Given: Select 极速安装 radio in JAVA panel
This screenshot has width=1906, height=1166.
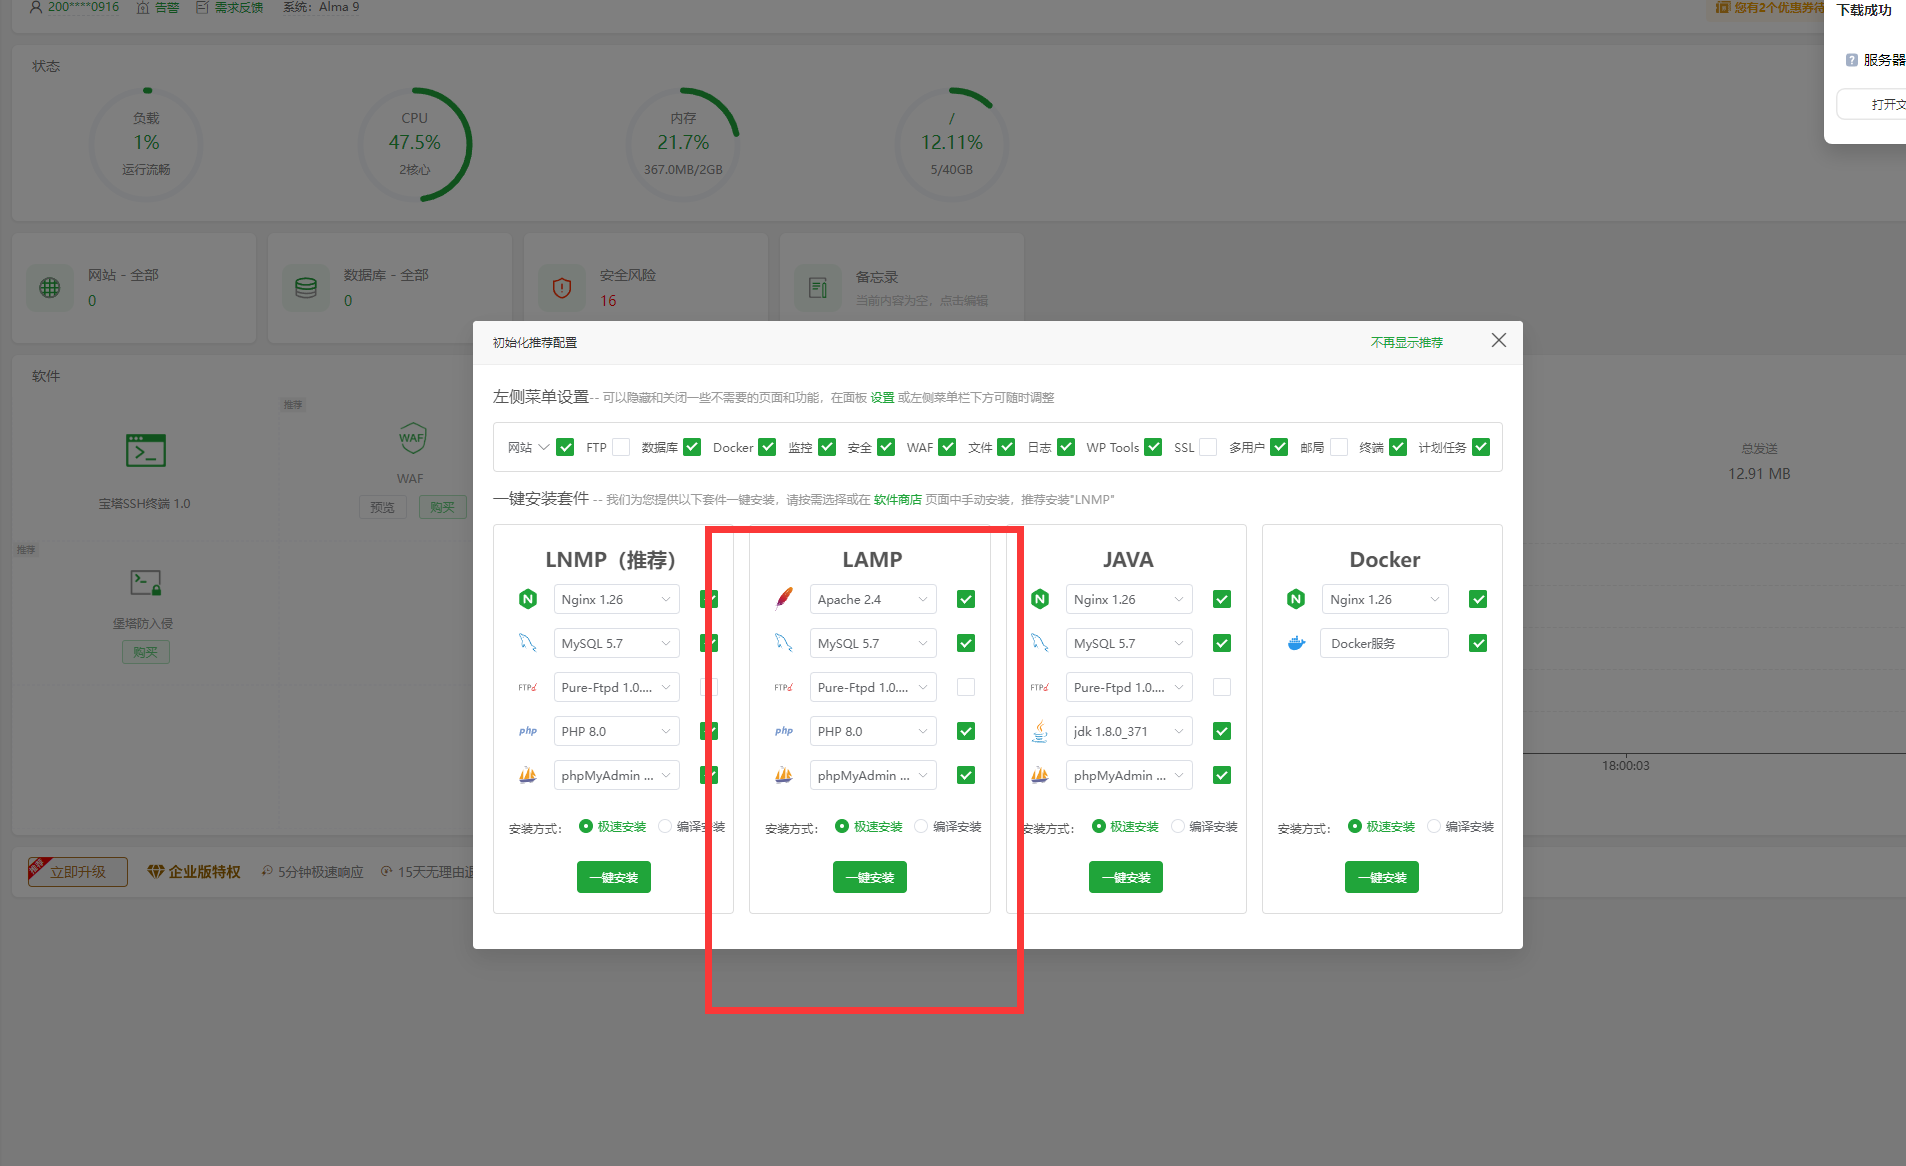Looking at the screenshot, I should click(1099, 826).
